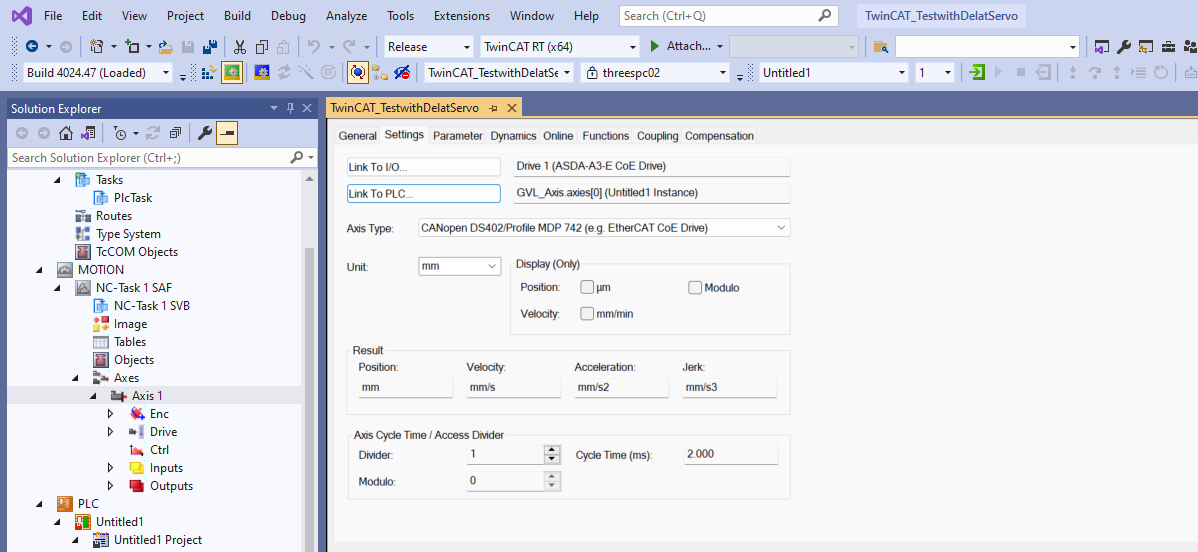Image resolution: width=1198 pixels, height=552 pixels.
Task: Click the Show Online Data icon
Action: 357,73
